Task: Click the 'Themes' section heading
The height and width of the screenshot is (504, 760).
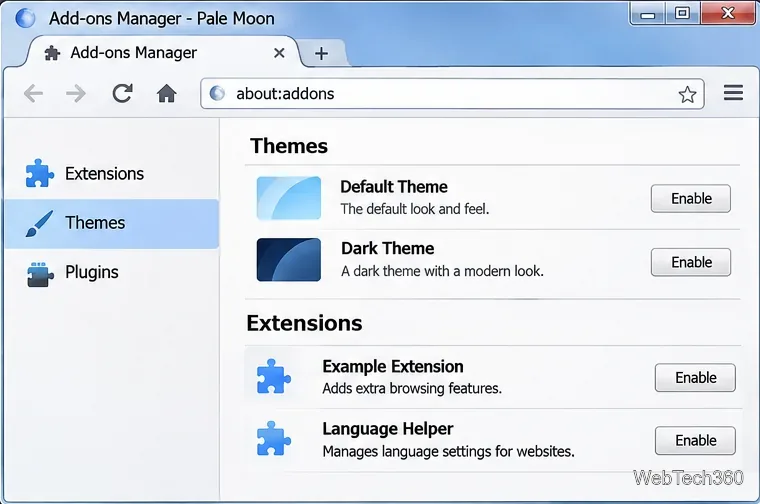Action: 289,146
